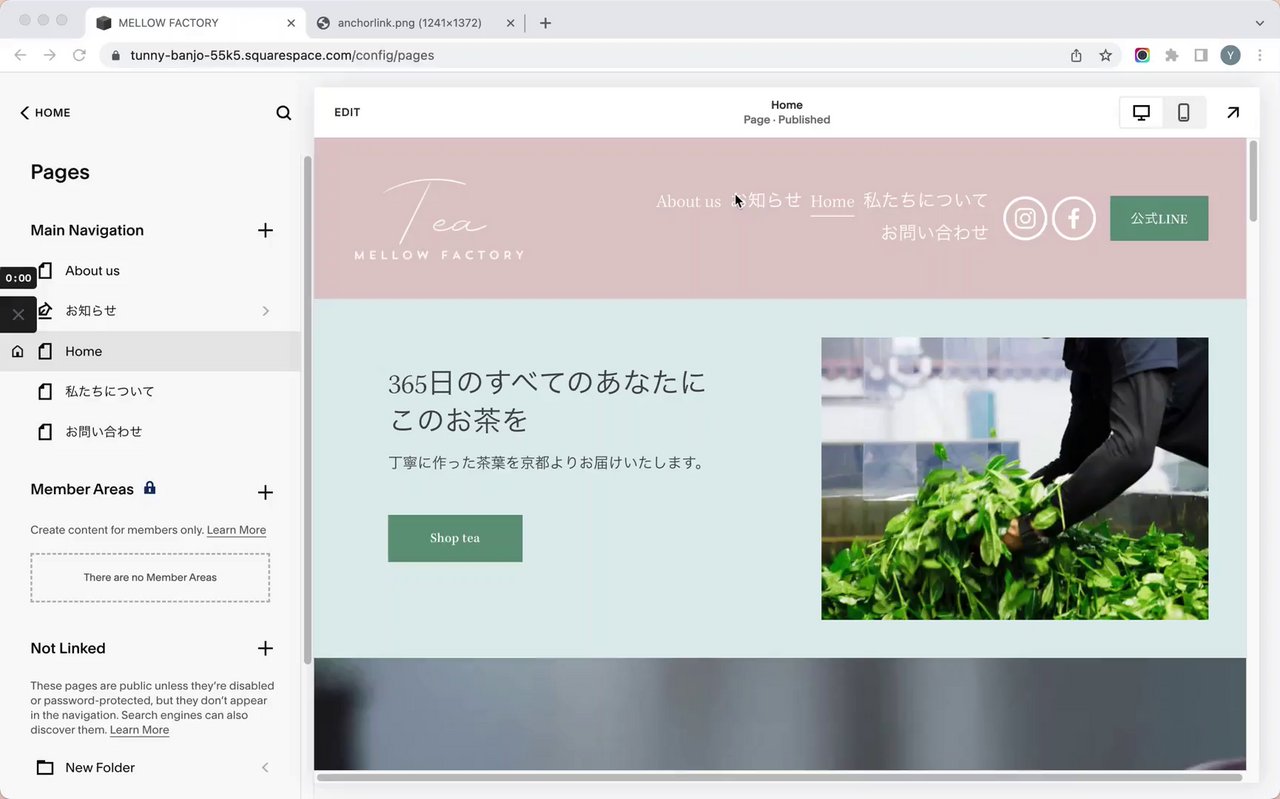Switch to MELLOW FACTORY browser tab
This screenshot has width=1280, height=799.
click(x=196, y=22)
